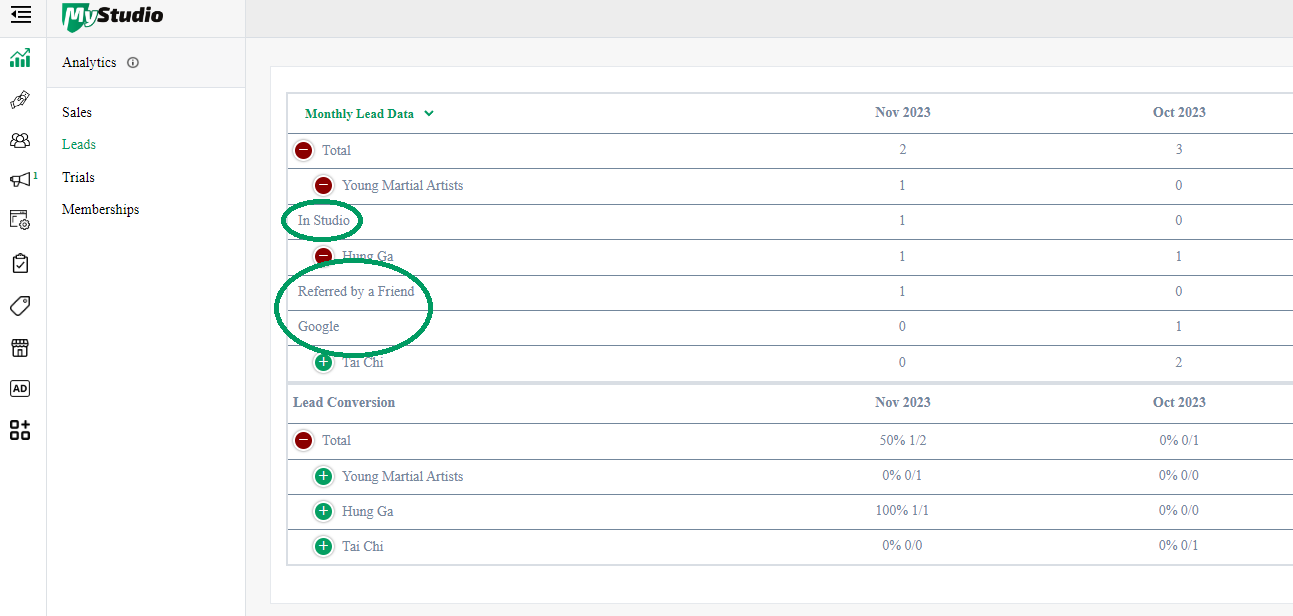Screen dimensions: 1293x616
Task: Open the Monthly Lead Data dropdown
Action: pyautogui.click(x=429, y=113)
